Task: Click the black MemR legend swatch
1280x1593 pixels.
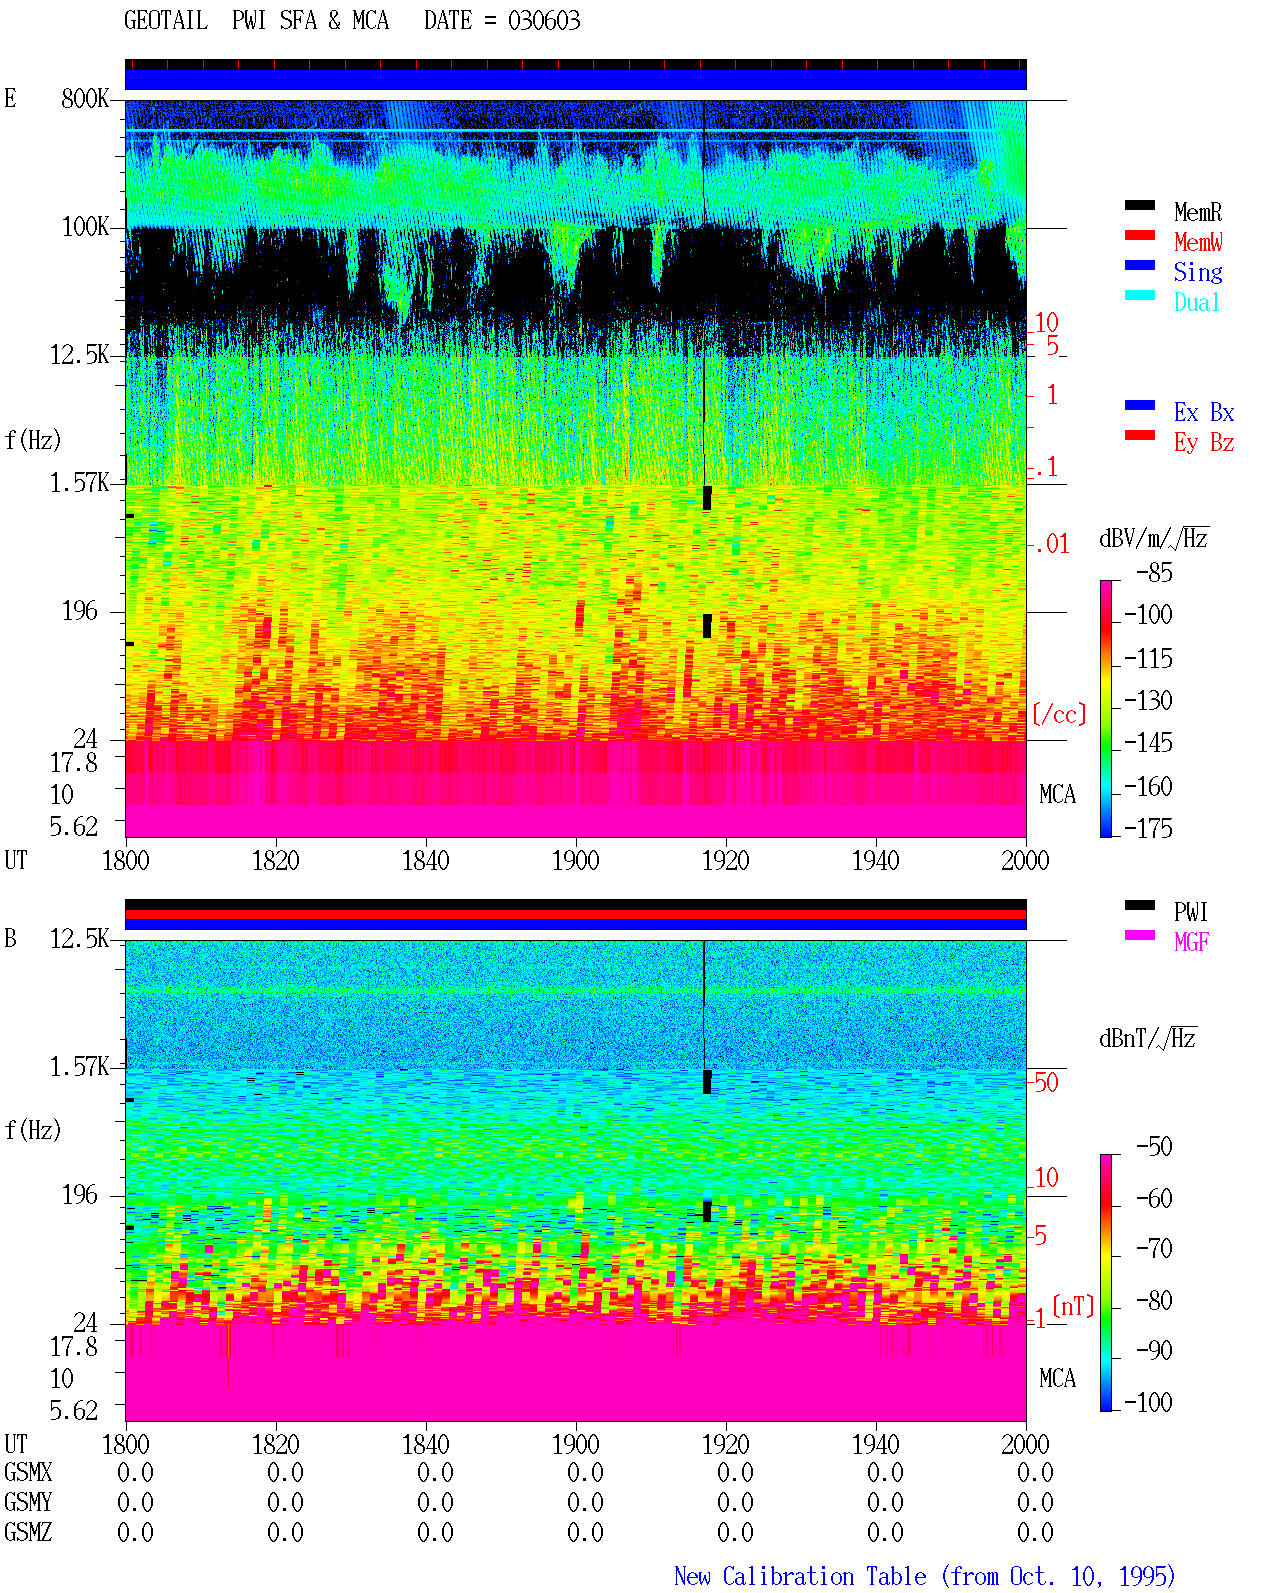Action: [x=1140, y=206]
